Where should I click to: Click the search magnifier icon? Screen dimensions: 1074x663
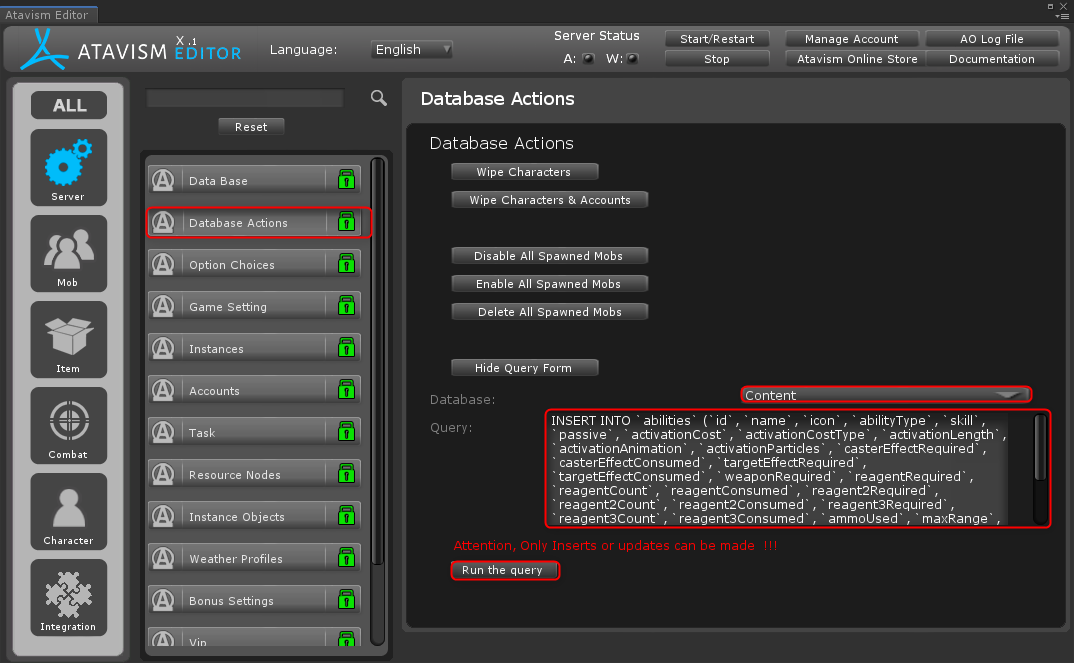point(379,97)
